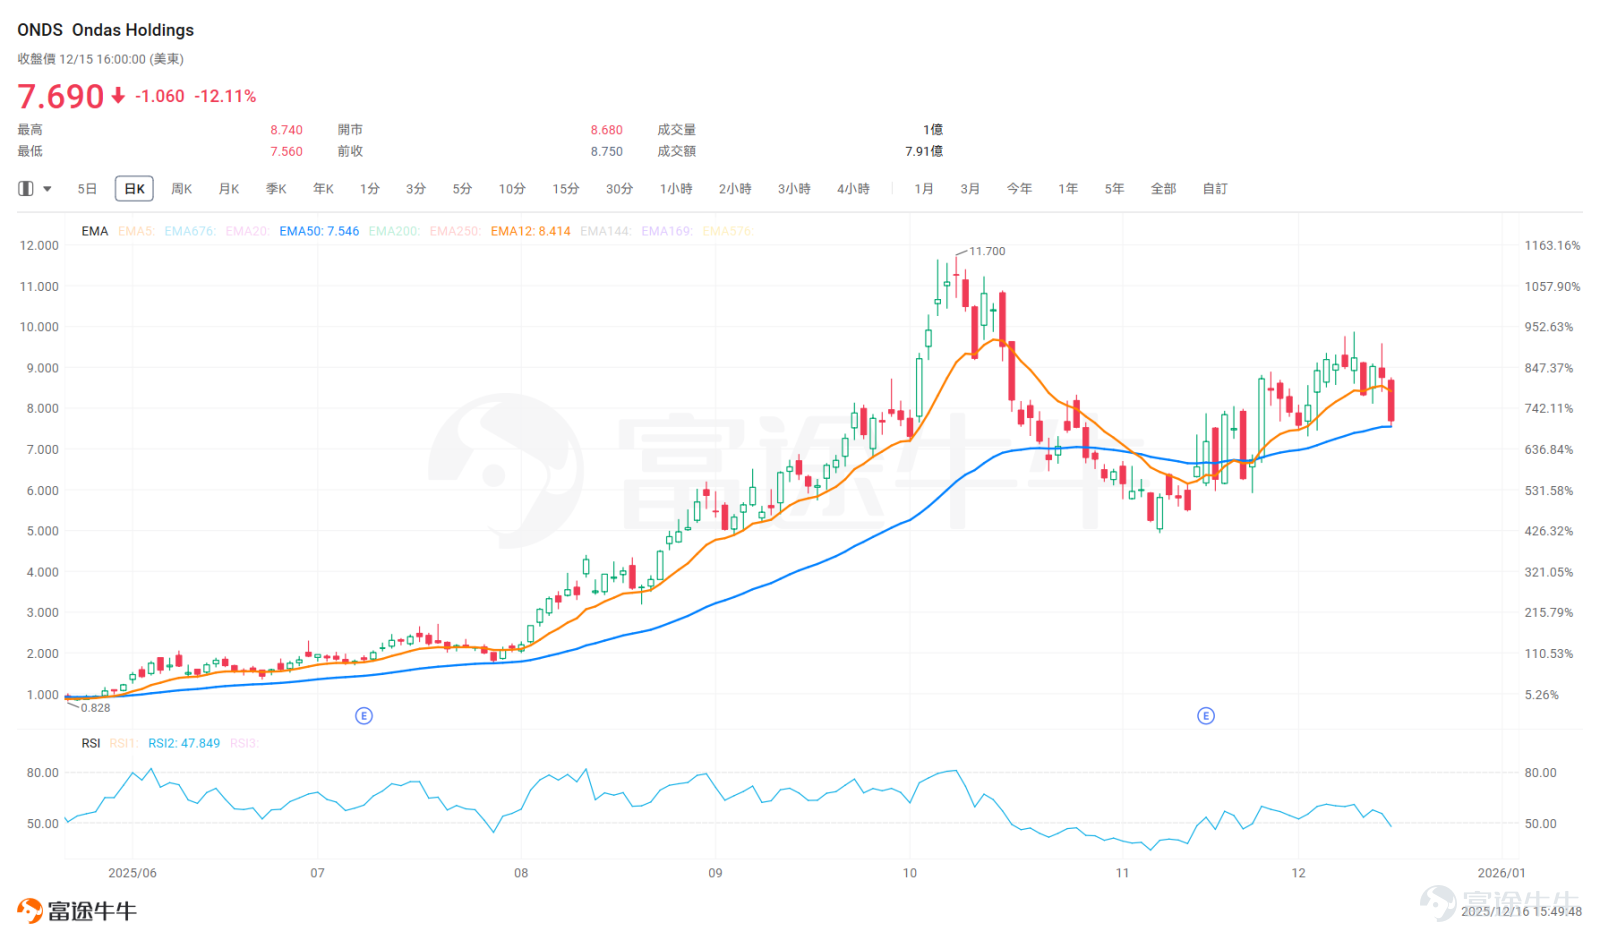This screenshot has height=940, width=1600.
Task: Toggle the EMA144 line
Action: pos(606,231)
